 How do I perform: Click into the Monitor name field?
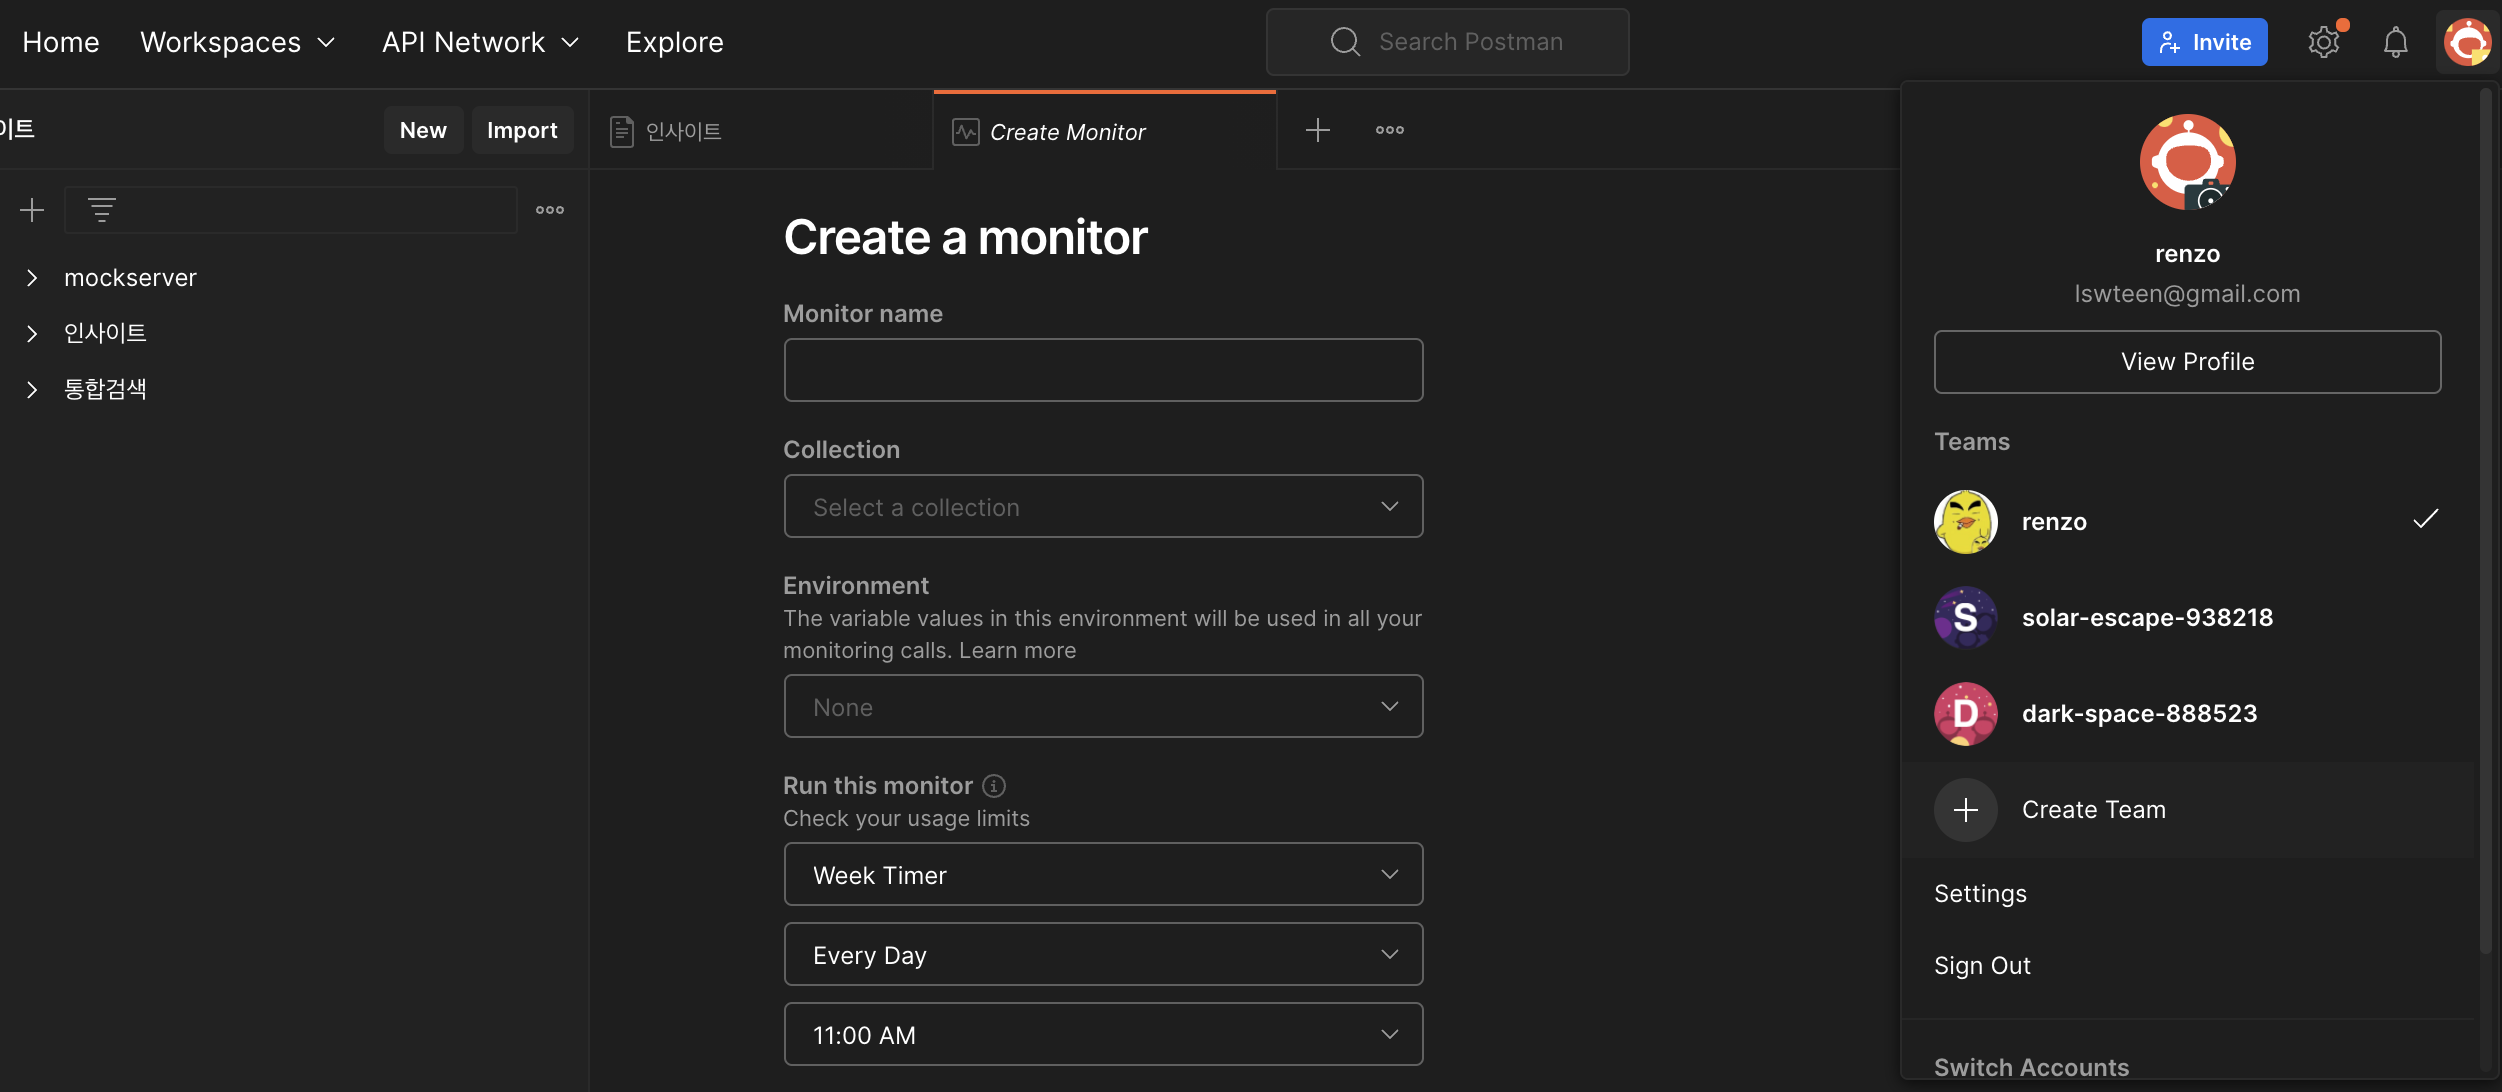point(1102,370)
